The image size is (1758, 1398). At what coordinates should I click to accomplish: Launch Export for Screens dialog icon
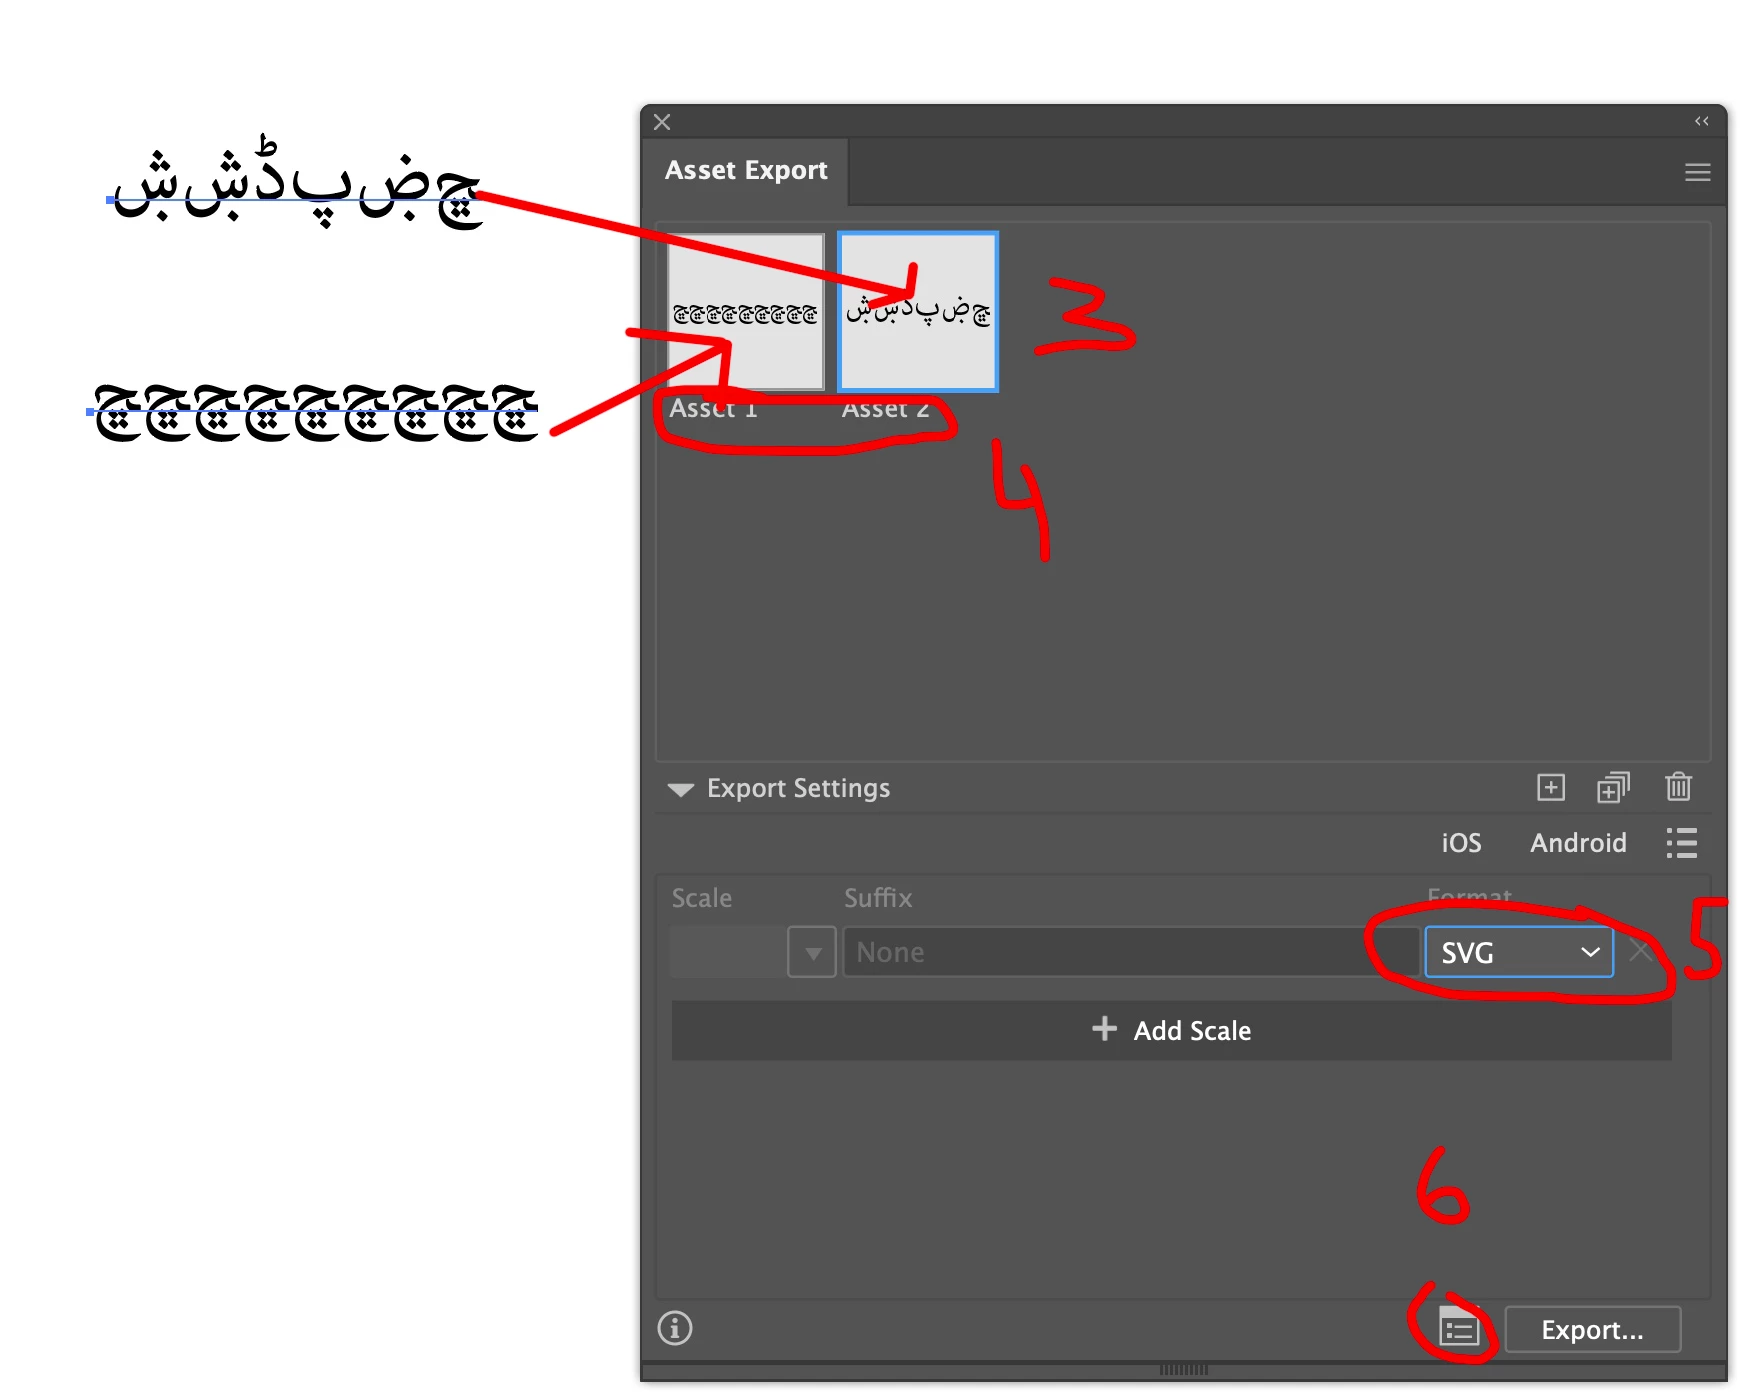click(x=1459, y=1328)
